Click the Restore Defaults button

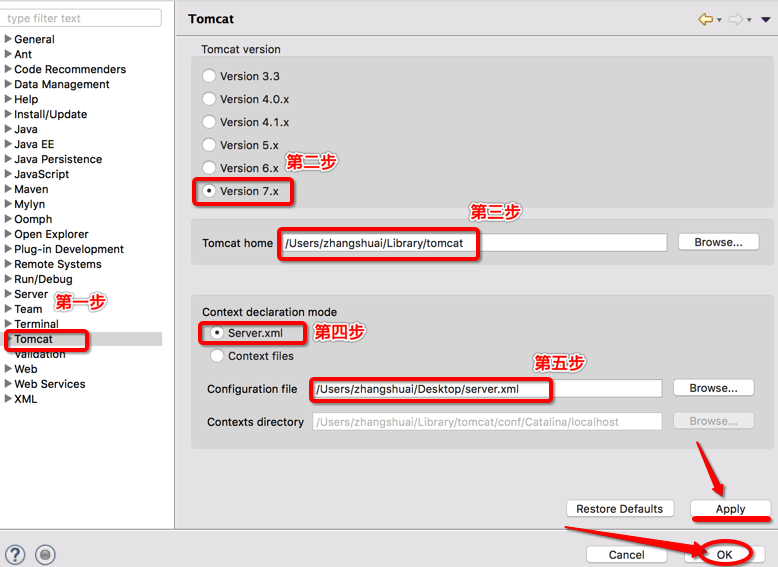pyautogui.click(x=620, y=508)
